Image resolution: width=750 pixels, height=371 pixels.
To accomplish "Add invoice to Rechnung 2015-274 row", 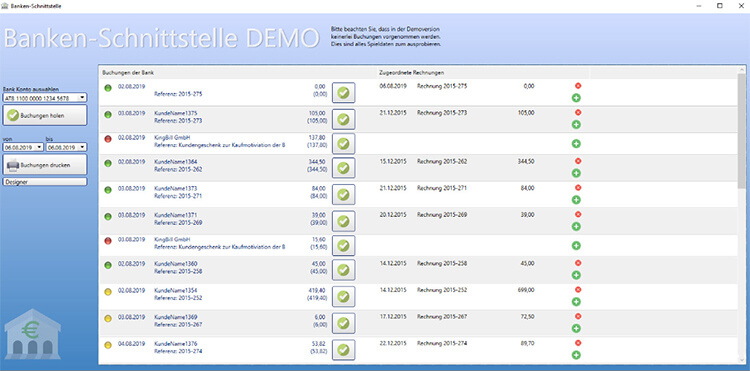I will 576,355.
